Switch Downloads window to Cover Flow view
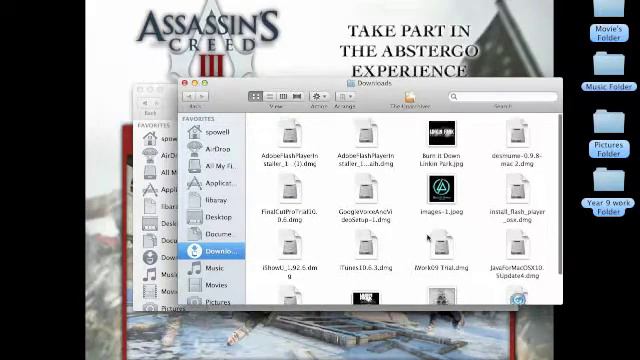The height and width of the screenshot is (360, 640). (x=297, y=96)
